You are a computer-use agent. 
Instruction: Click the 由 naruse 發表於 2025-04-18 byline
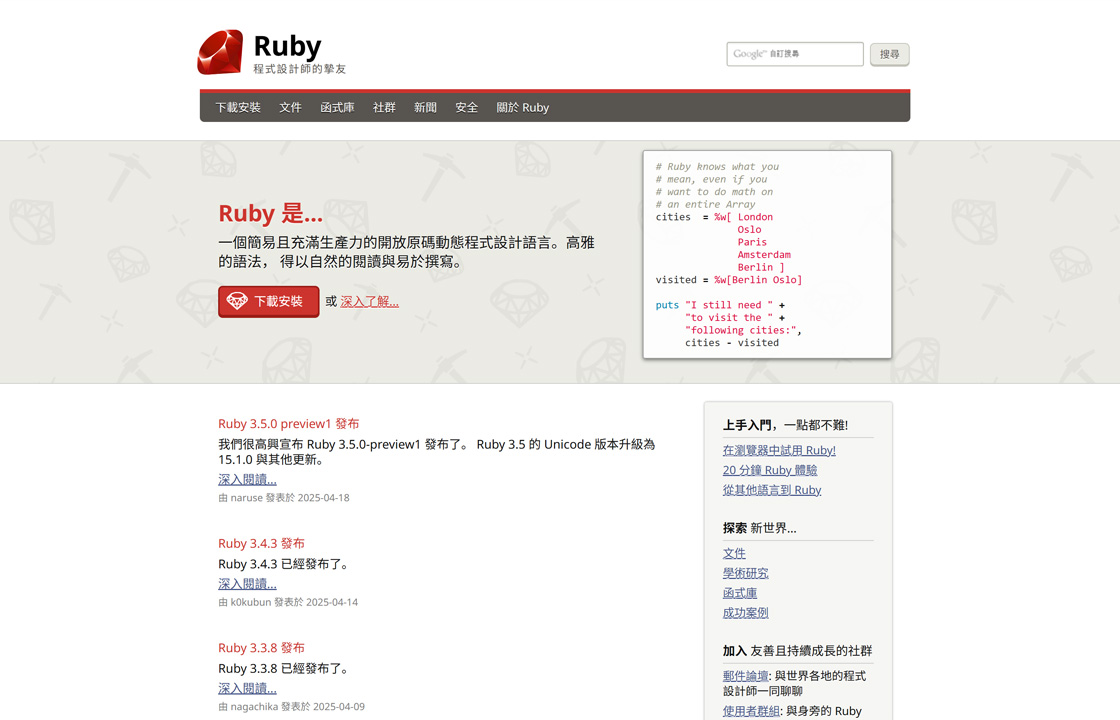coord(284,498)
